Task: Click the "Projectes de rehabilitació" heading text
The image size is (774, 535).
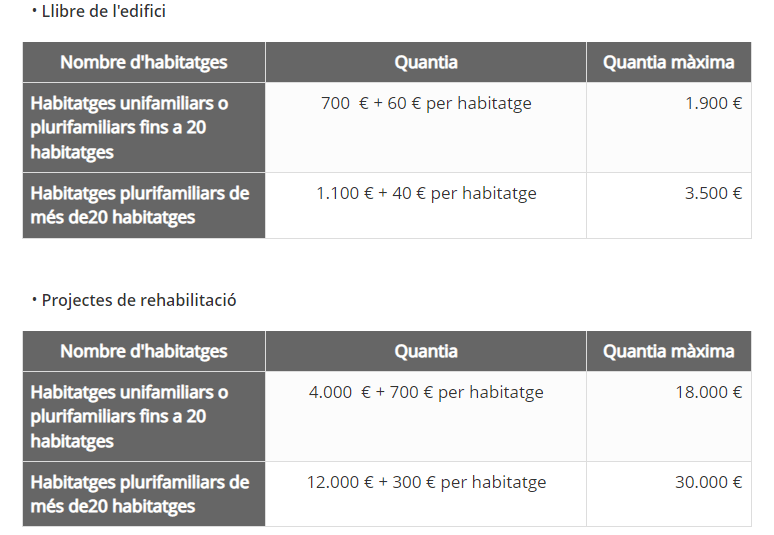Action: (139, 300)
